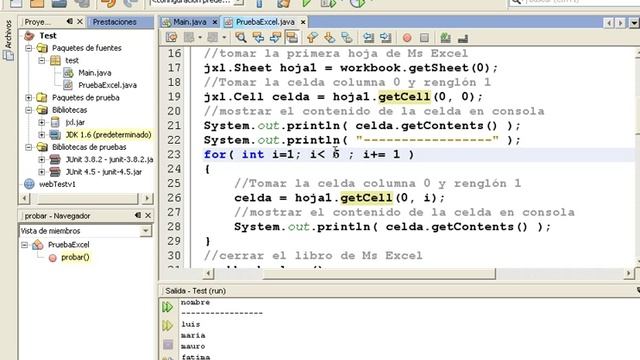This screenshot has height=360, width=640.
Task: Select the Salida - Test (run) tab
Action: [195, 291]
